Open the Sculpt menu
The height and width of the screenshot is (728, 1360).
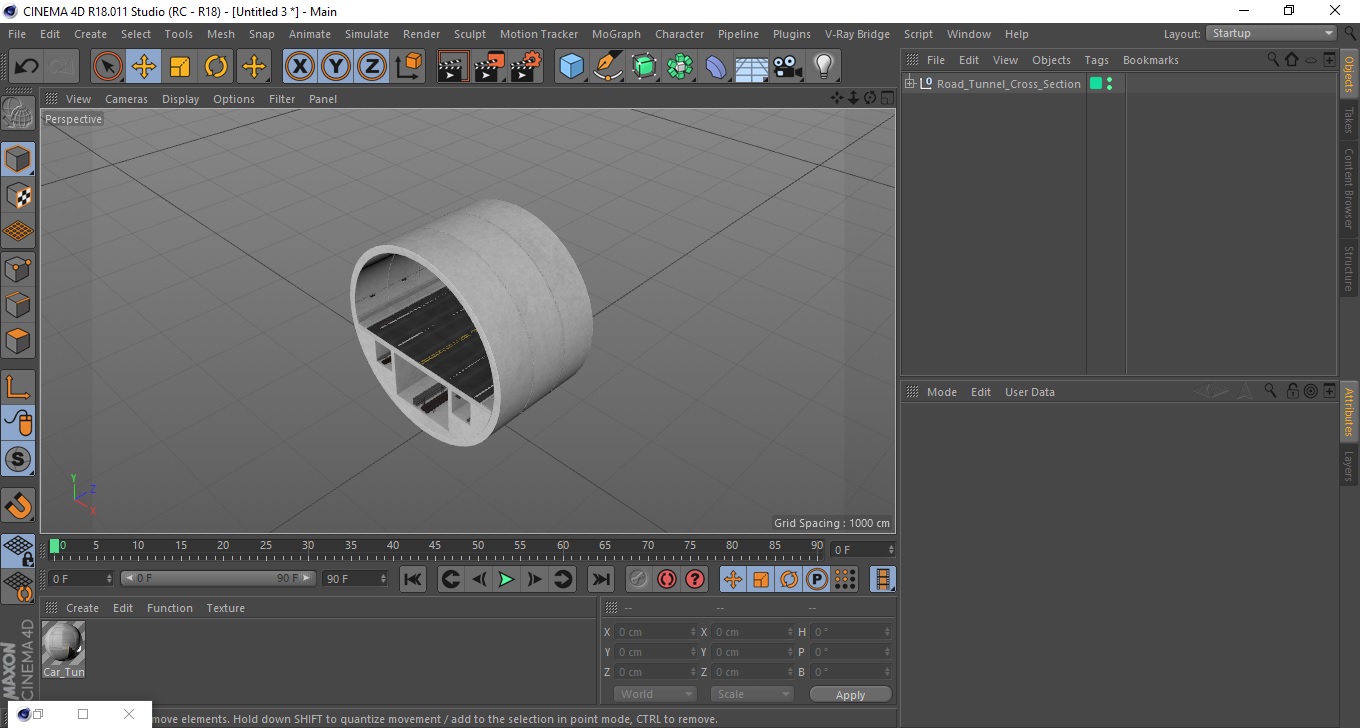click(470, 34)
